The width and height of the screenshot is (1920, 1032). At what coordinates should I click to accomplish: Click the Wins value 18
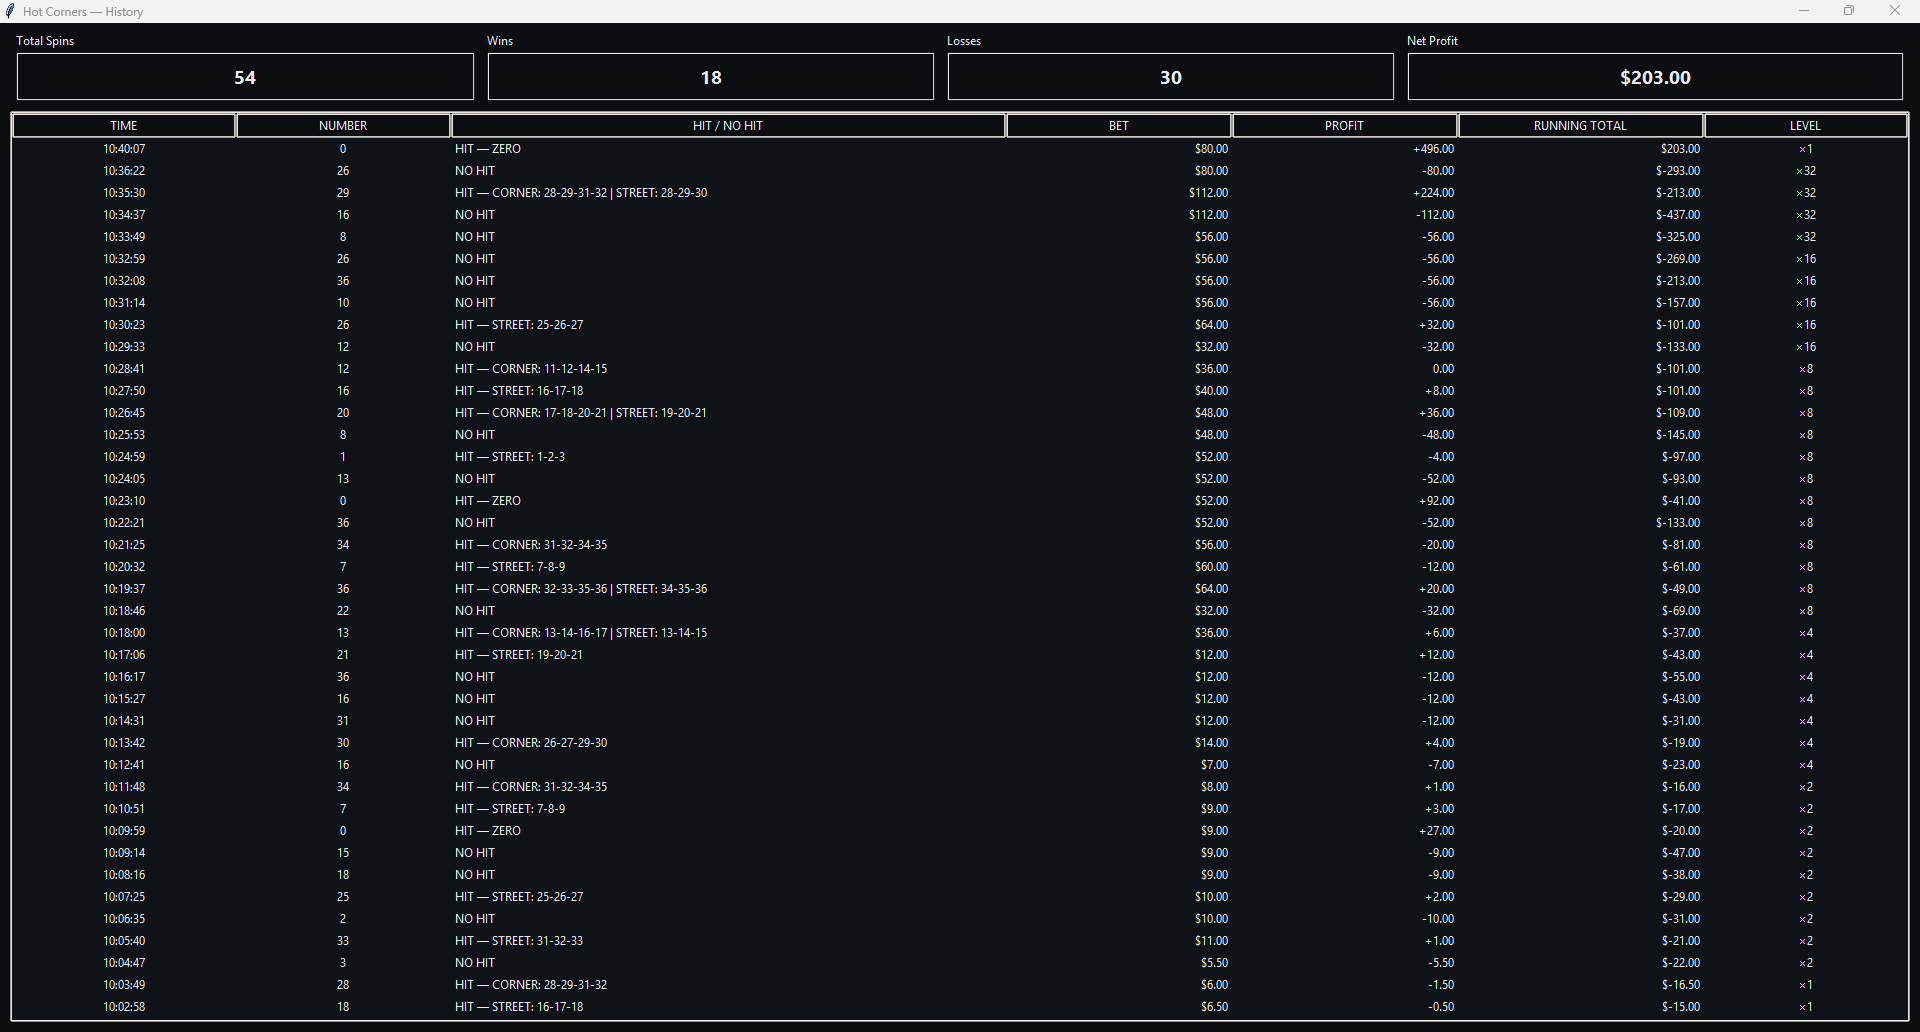click(711, 77)
